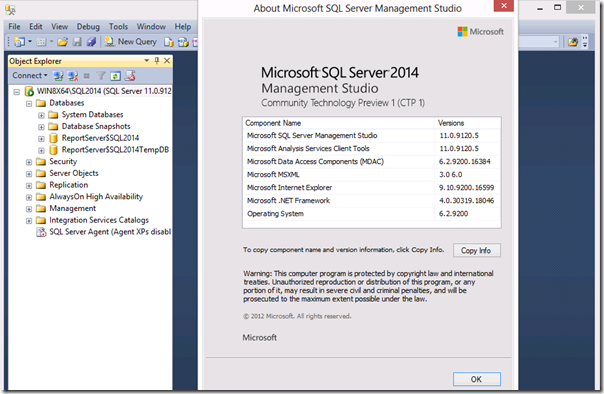Expand the Management node
The width and height of the screenshot is (604, 394).
(x=29, y=209)
